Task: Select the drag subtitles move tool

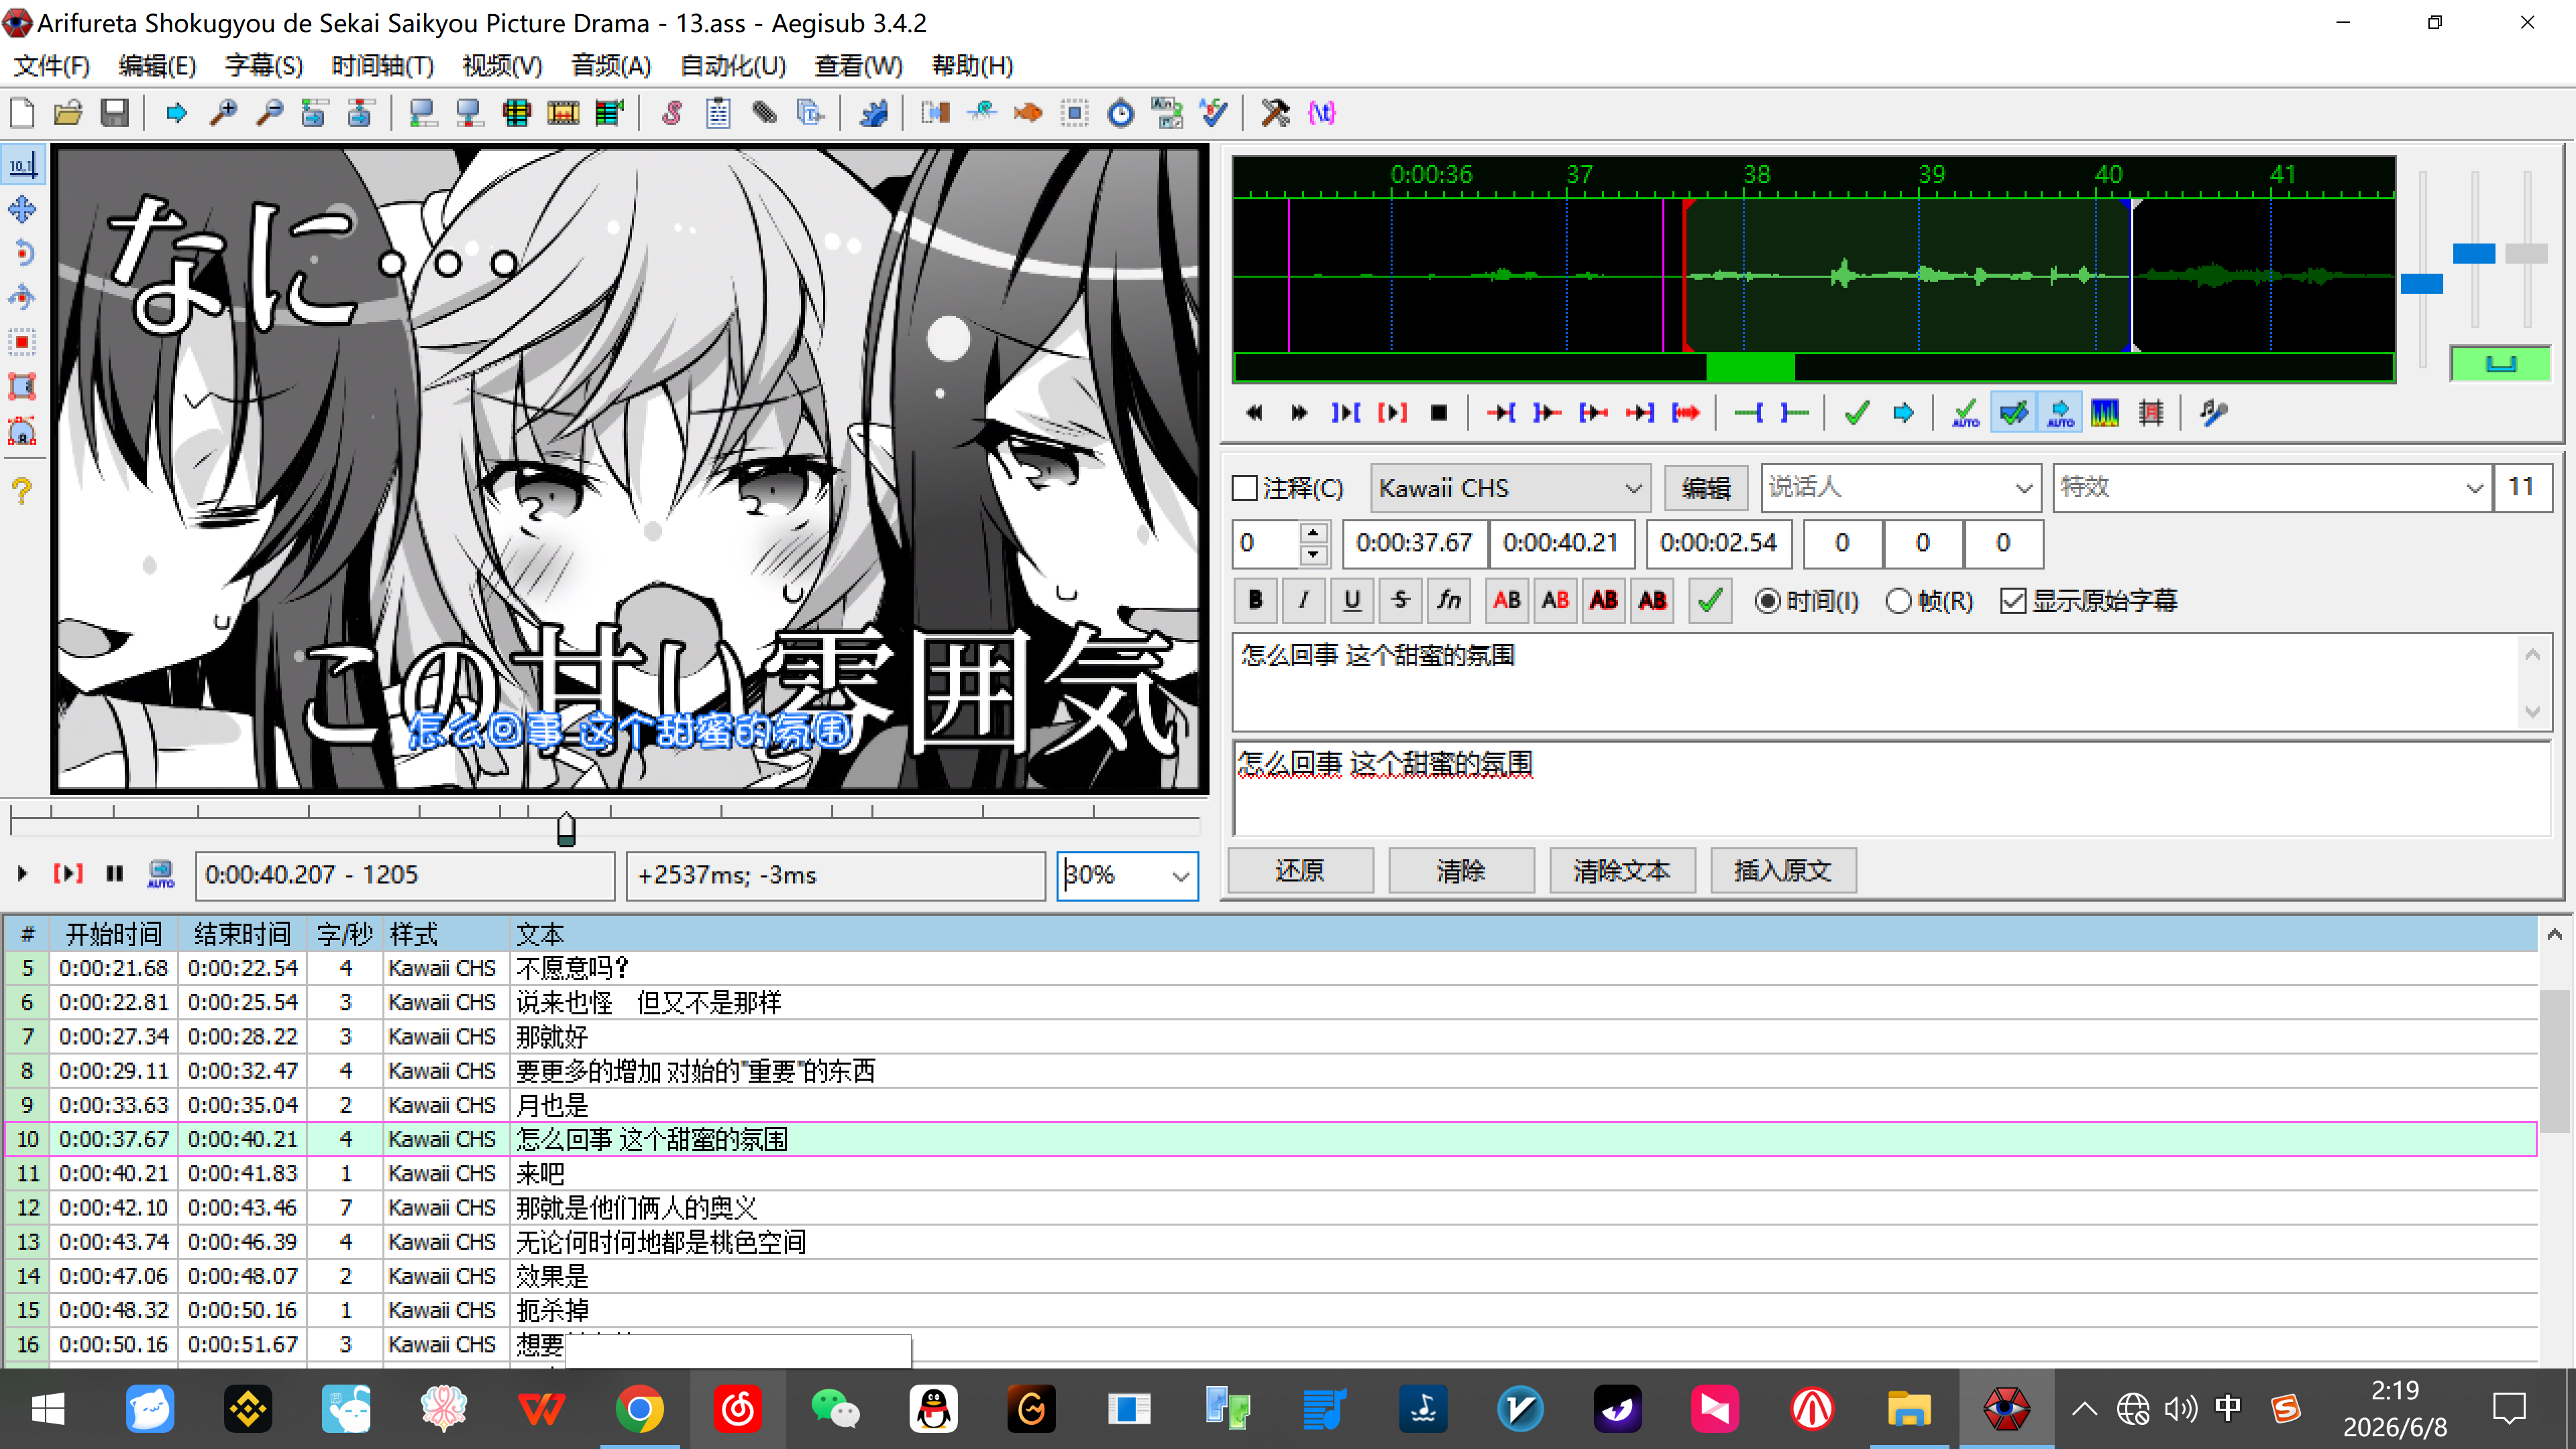Action: coord(22,209)
